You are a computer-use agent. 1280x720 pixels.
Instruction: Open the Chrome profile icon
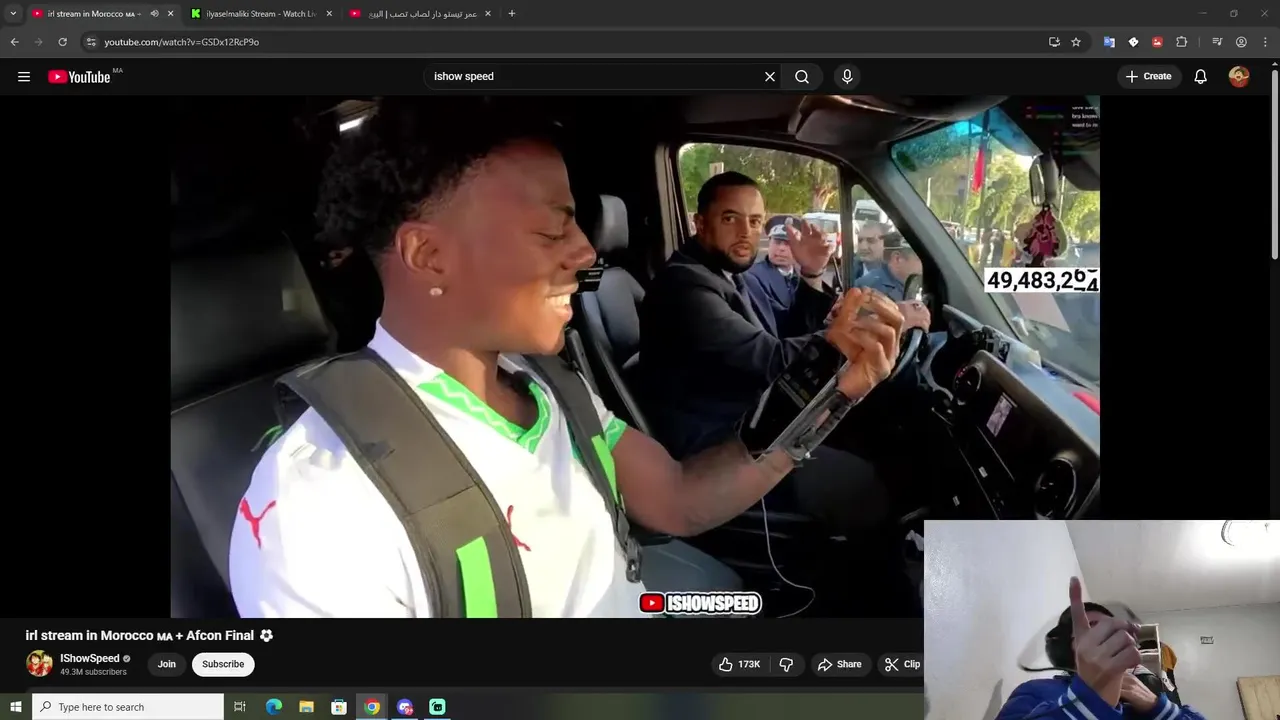[1241, 42]
